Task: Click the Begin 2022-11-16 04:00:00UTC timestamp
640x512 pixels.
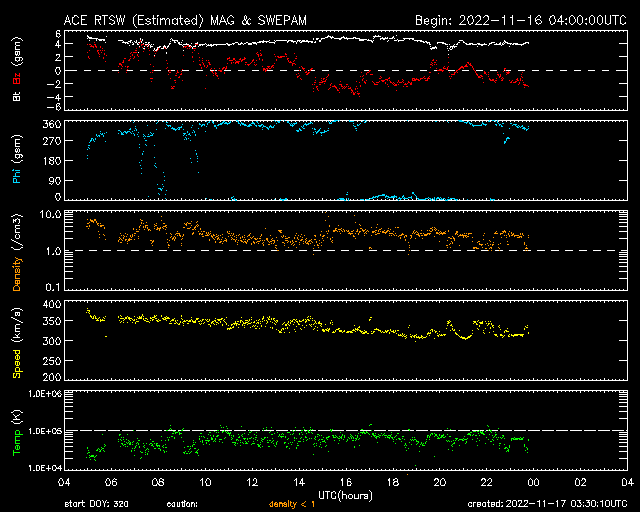Action: click(x=521, y=20)
